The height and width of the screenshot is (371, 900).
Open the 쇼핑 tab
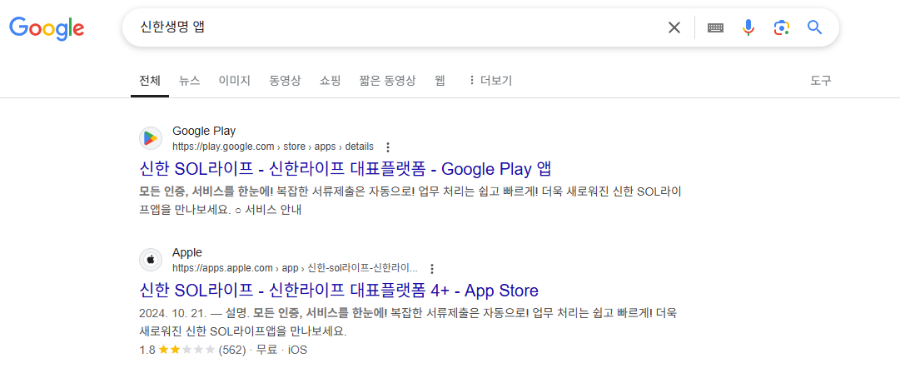(x=330, y=80)
